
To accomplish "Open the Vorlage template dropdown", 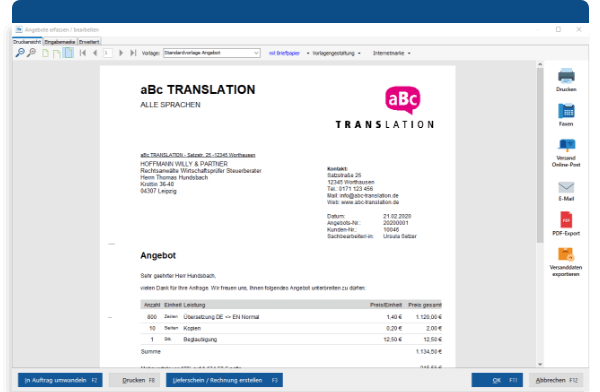I will pyautogui.click(x=212, y=53).
